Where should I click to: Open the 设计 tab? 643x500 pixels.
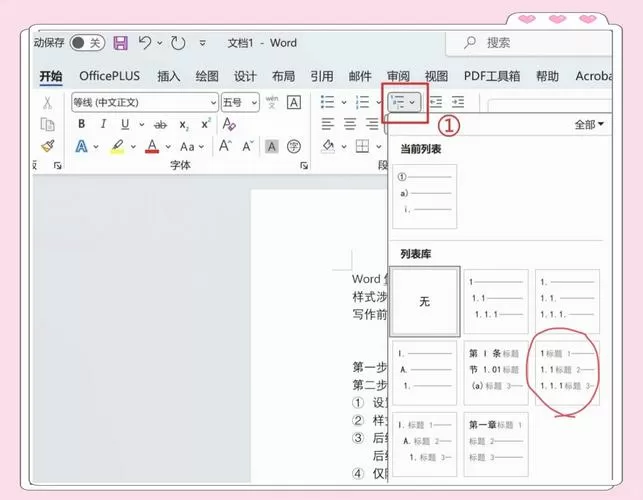coord(245,76)
